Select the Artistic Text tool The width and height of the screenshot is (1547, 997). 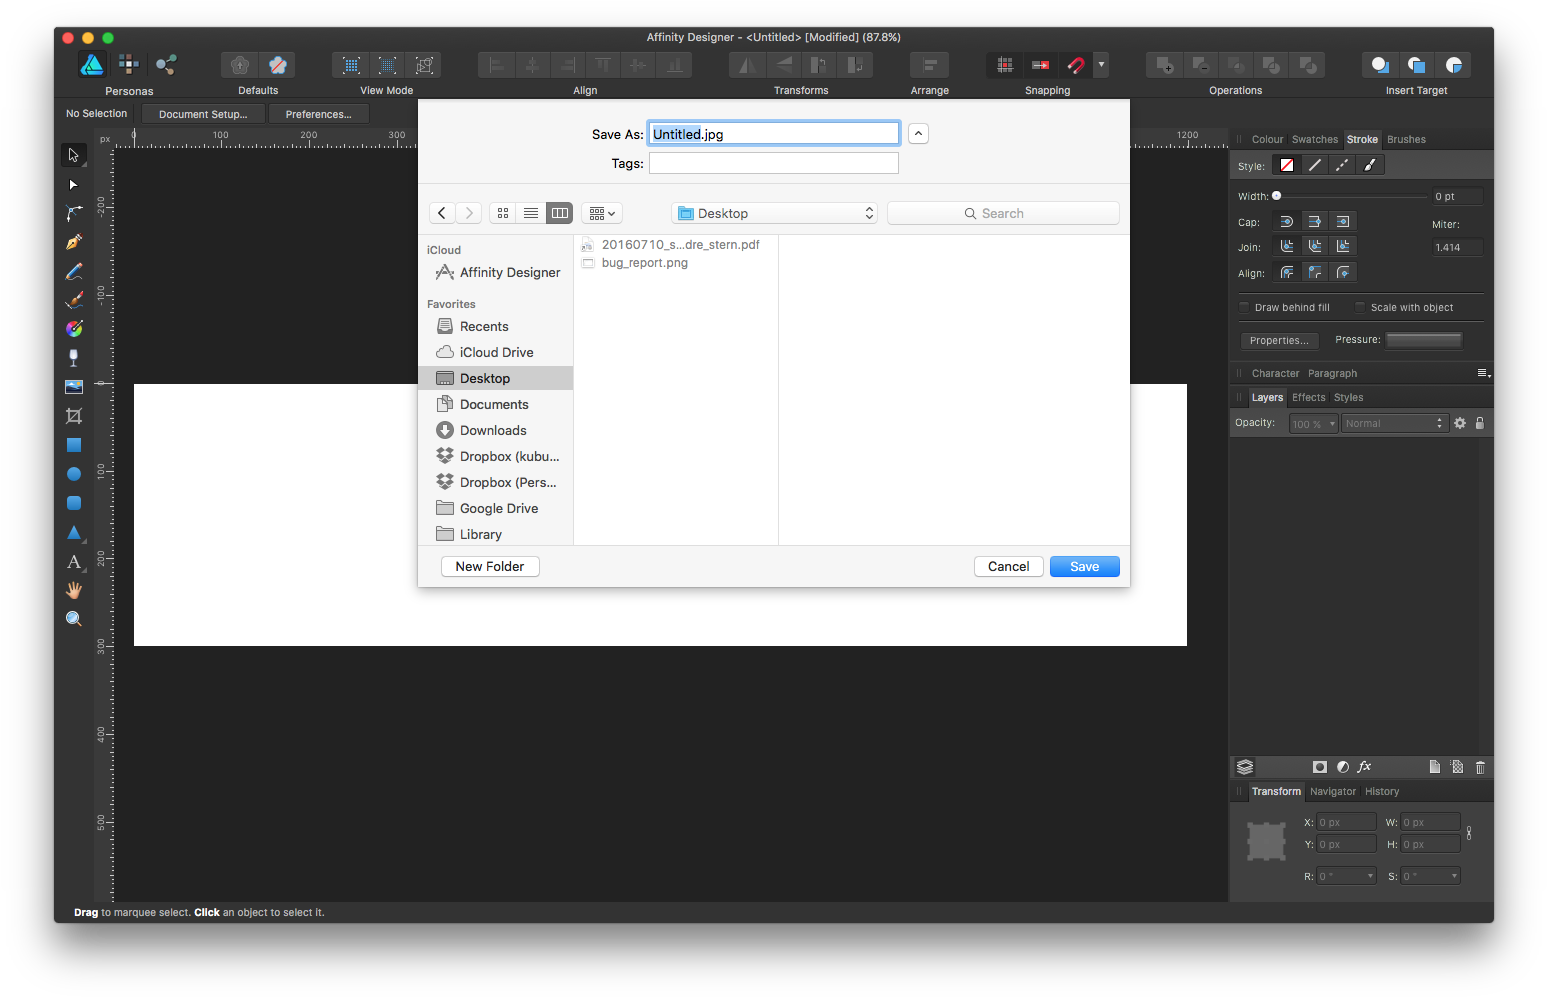[74, 562]
